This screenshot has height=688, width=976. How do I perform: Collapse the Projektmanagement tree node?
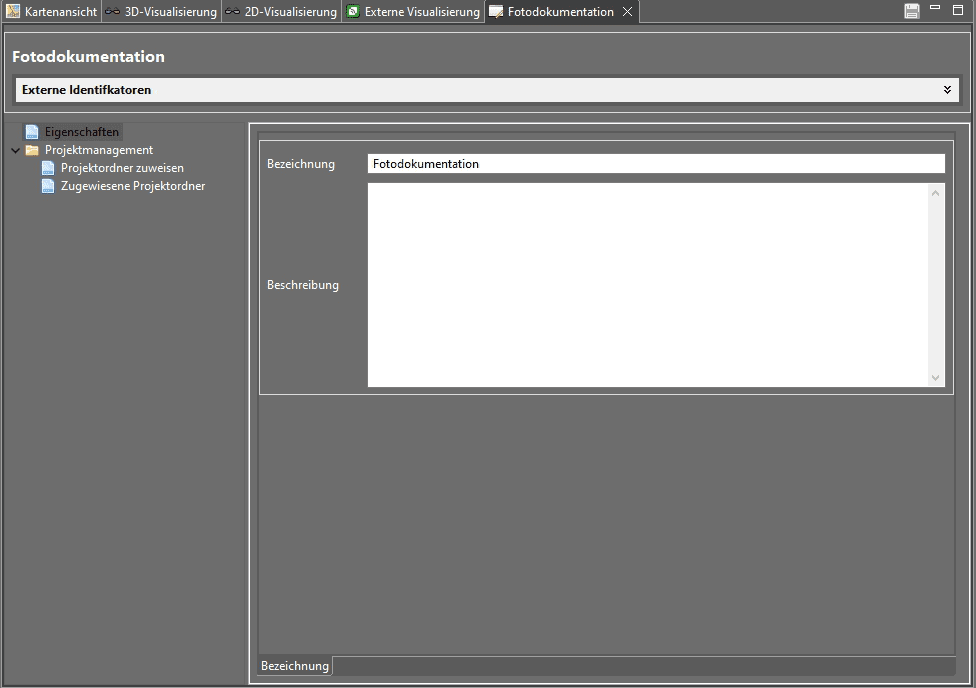(16, 150)
